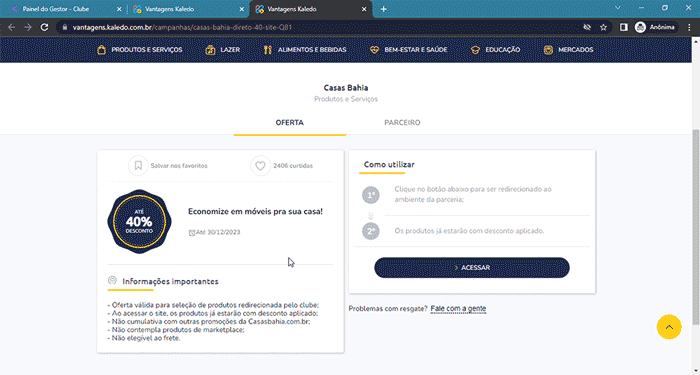Viewport: 700px width, 375px height.
Task: Click the 2406 curtidas label
Action: coord(293,166)
